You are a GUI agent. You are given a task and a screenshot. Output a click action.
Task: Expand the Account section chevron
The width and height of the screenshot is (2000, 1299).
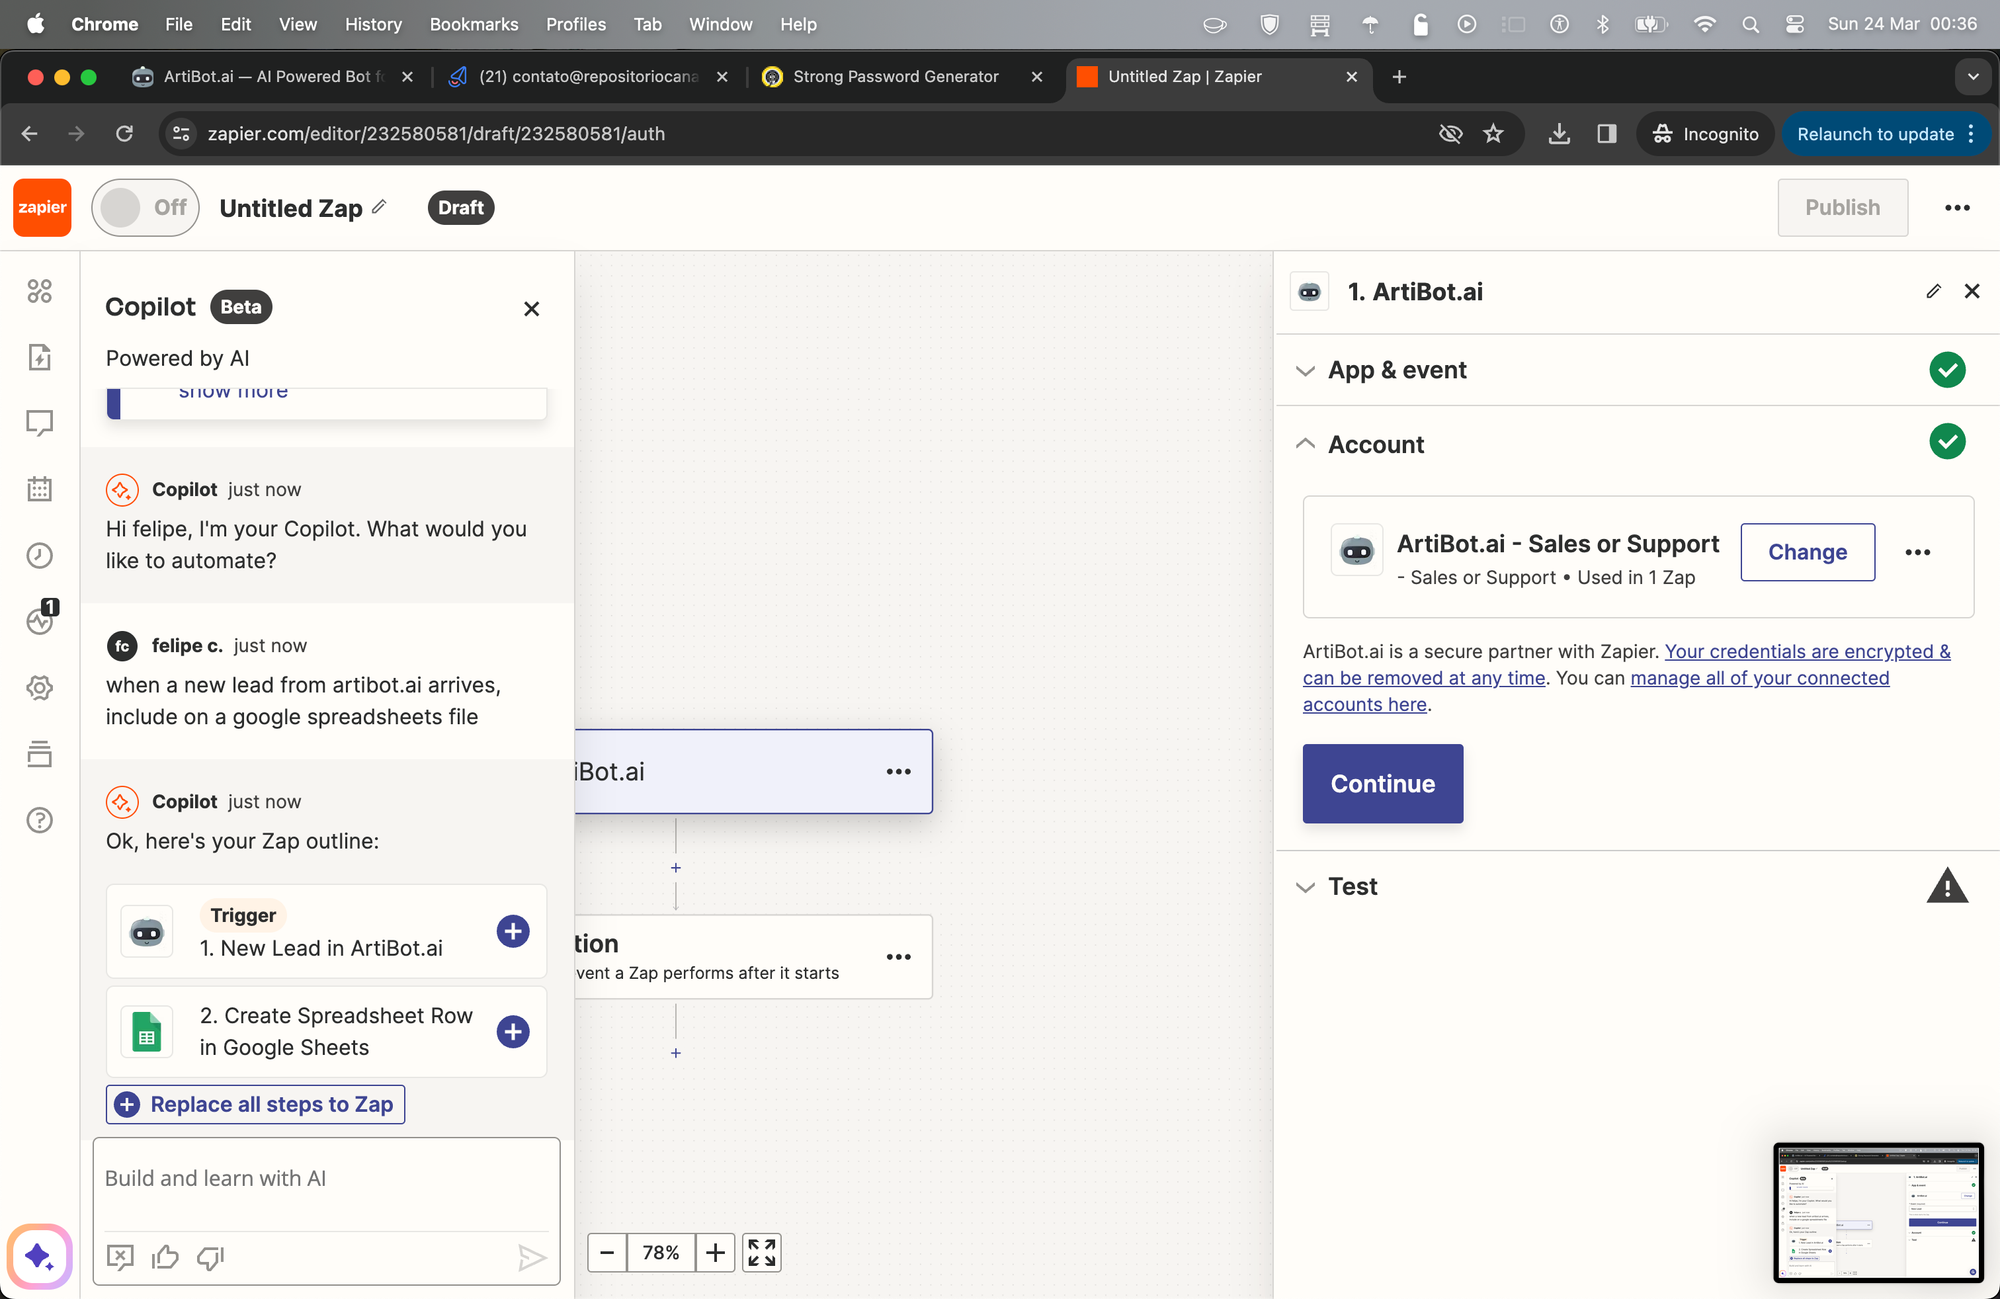tap(1306, 443)
